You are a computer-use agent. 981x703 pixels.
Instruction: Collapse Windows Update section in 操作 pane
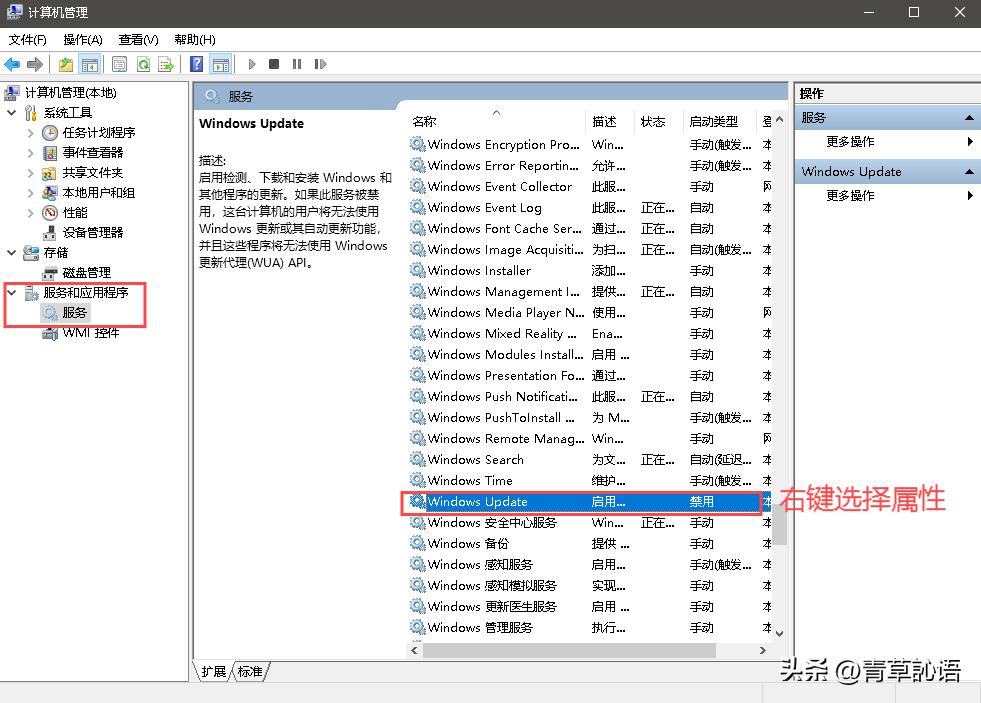pyautogui.click(x=968, y=171)
